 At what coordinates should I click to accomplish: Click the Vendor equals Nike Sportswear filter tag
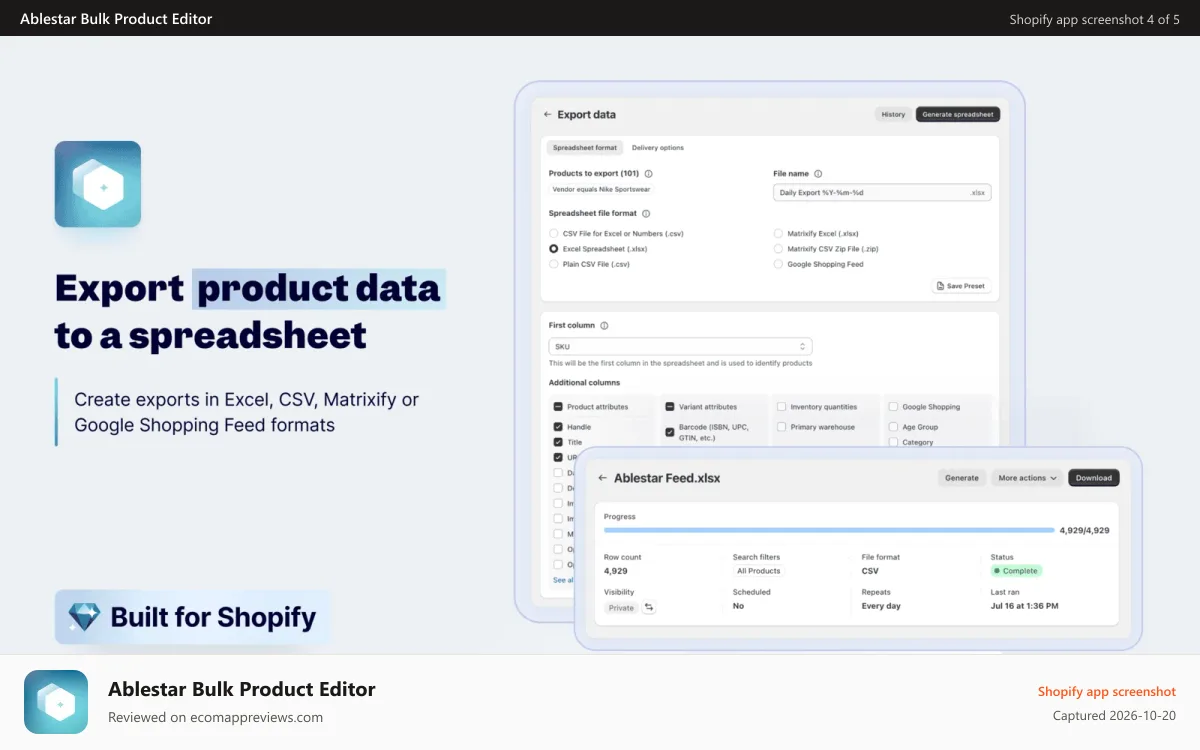tap(602, 189)
